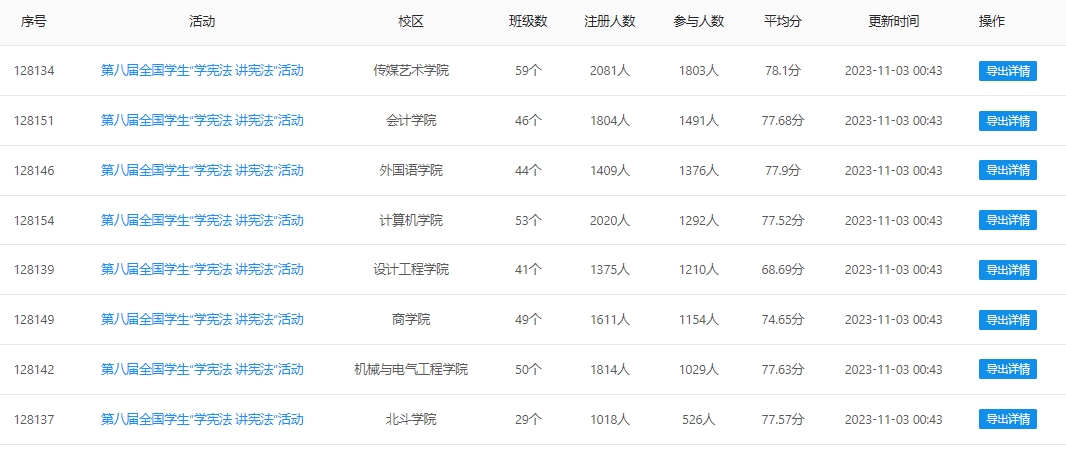Open activity link in row 128137

[x=202, y=420]
